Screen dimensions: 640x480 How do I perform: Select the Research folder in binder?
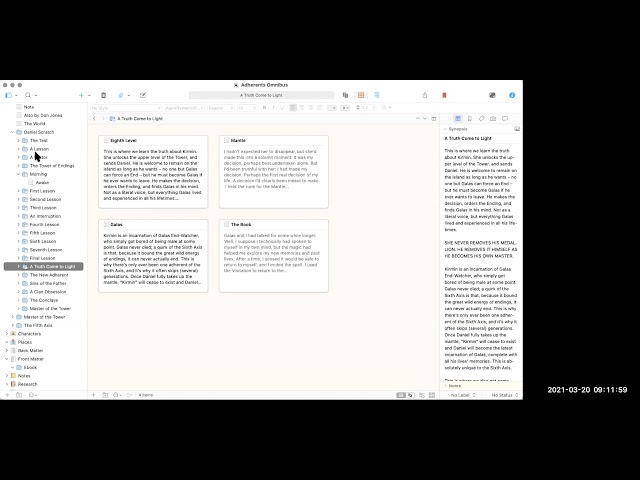point(27,384)
